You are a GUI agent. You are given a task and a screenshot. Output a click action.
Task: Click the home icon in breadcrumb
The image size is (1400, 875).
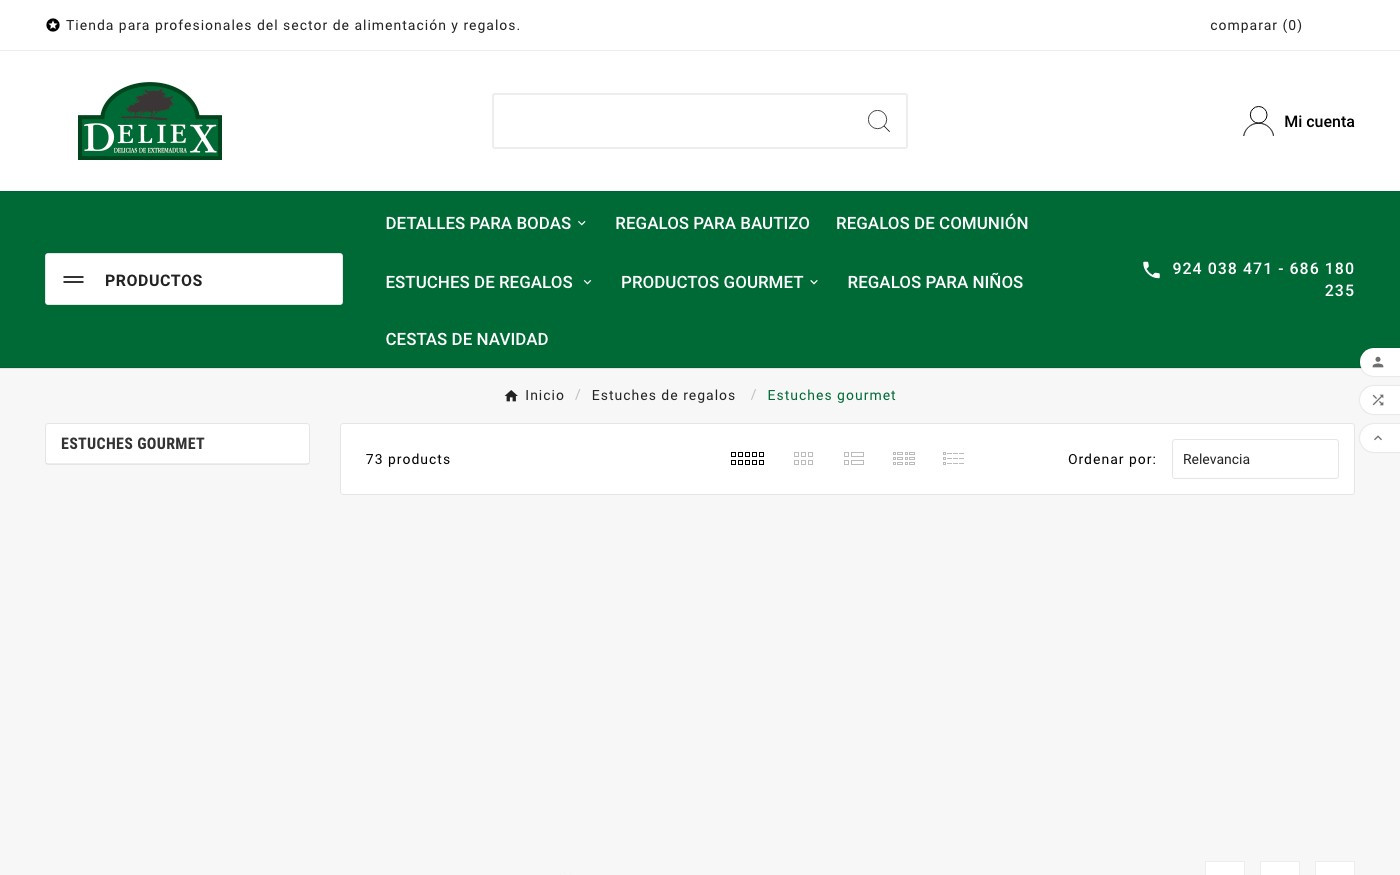[511, 396]
